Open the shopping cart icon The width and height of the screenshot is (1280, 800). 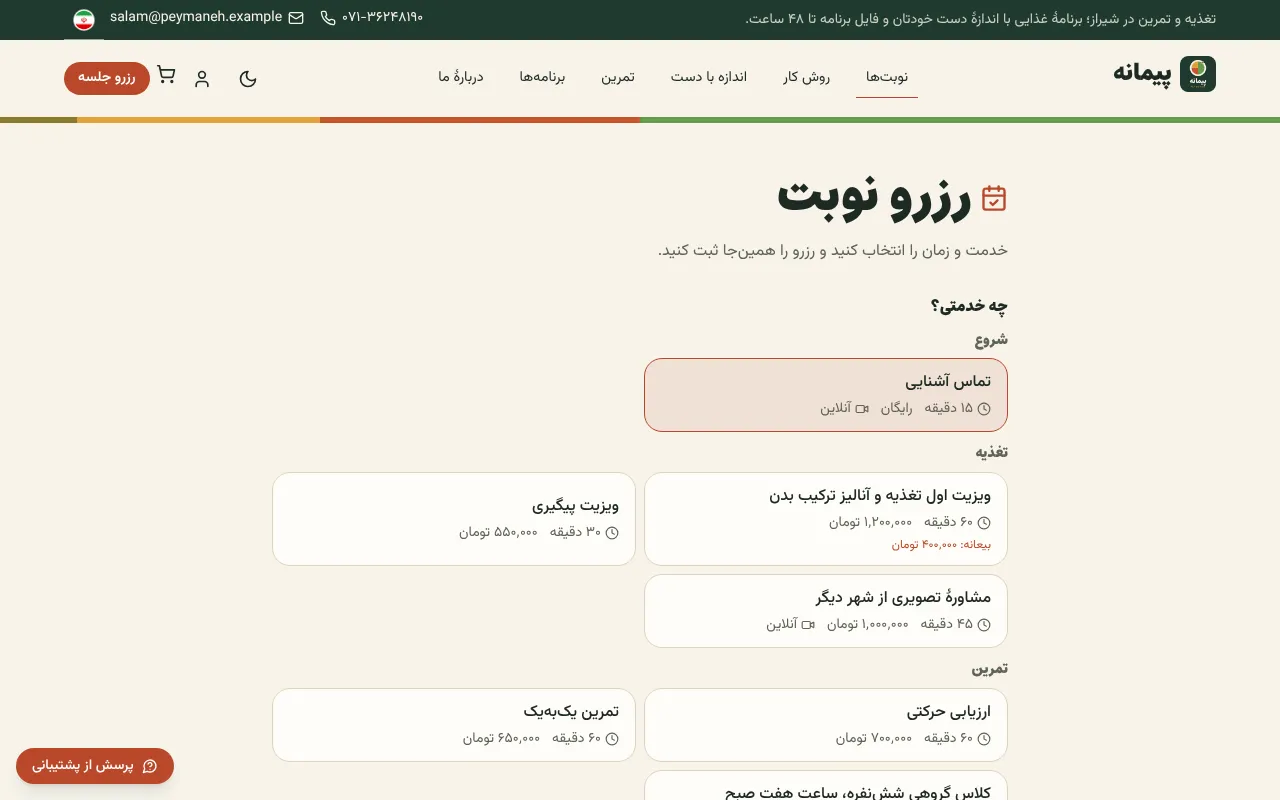(x=166, y=75)
